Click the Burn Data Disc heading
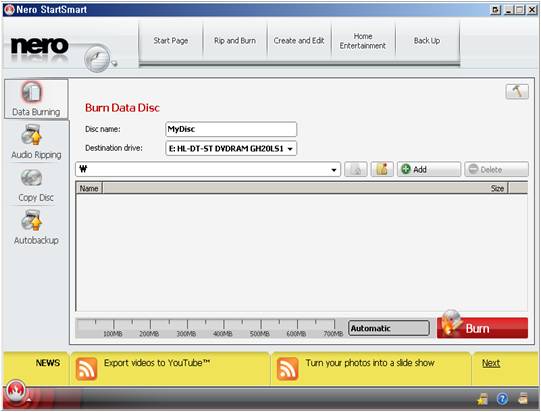This screenshot has width=541, height=412. coord(122,108)
